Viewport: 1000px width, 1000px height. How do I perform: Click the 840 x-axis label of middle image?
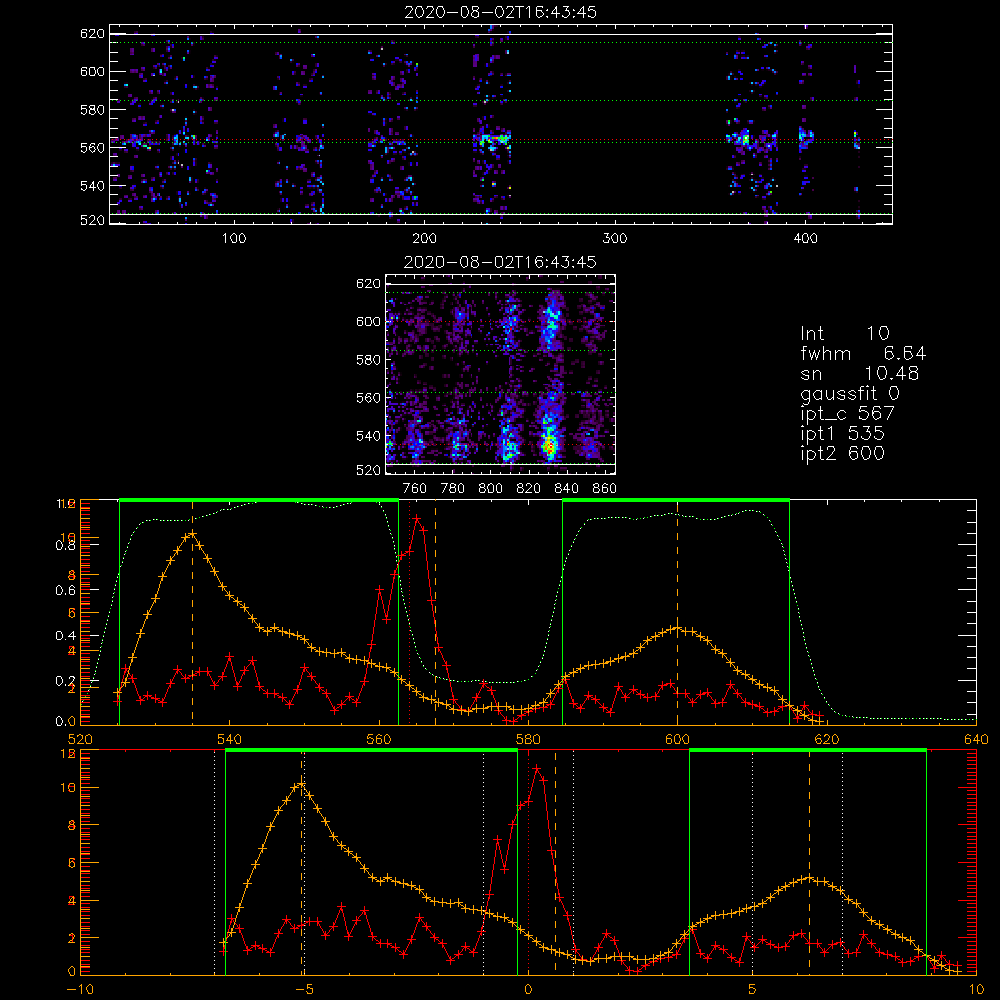tap(566, 489)
